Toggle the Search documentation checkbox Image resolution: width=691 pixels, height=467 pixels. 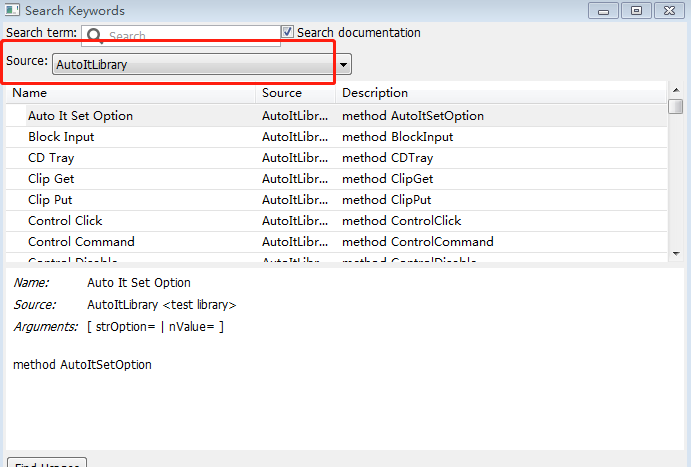coord(287,32)
